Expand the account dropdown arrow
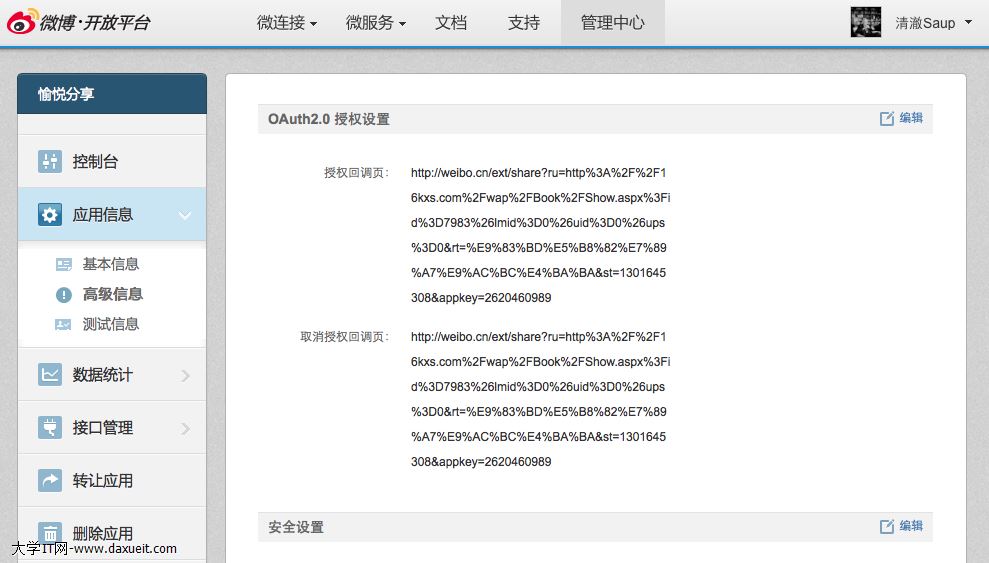 [968, 22]
